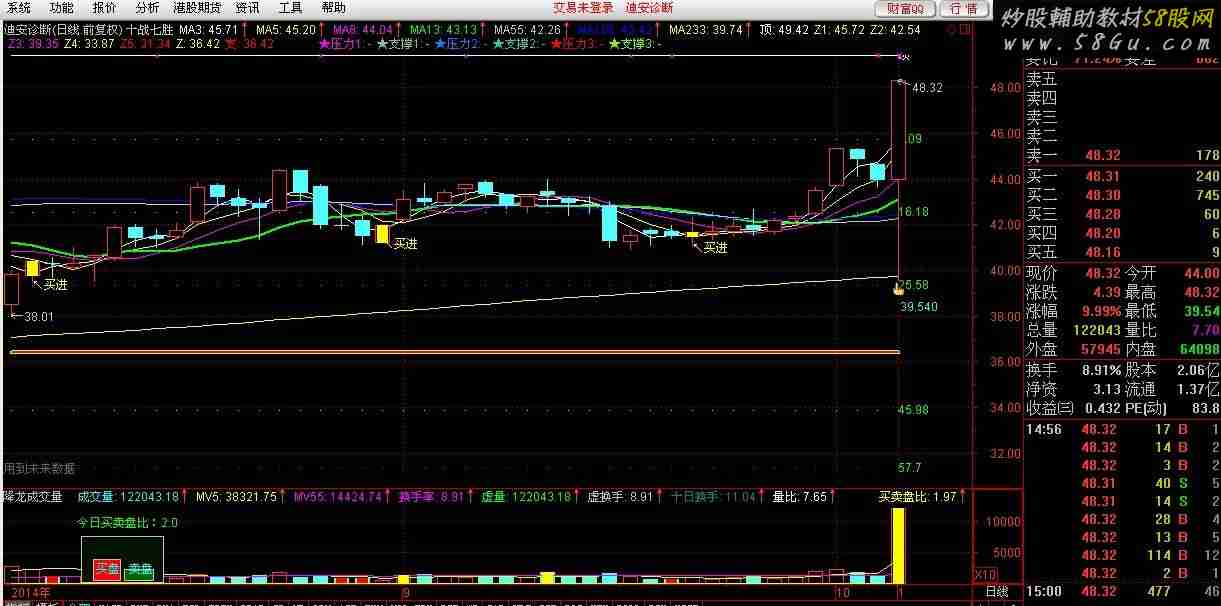1221x606 pixels.
Task: Click the green 卖盘 legend box
Action: (139, 570)
